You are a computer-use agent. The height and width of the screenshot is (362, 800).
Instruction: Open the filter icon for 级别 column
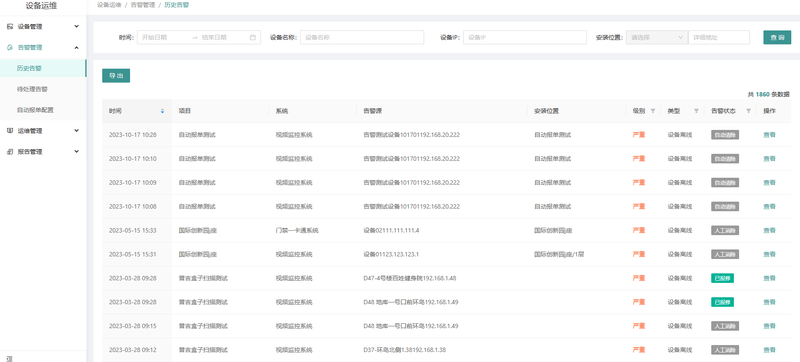click(653, 111)
